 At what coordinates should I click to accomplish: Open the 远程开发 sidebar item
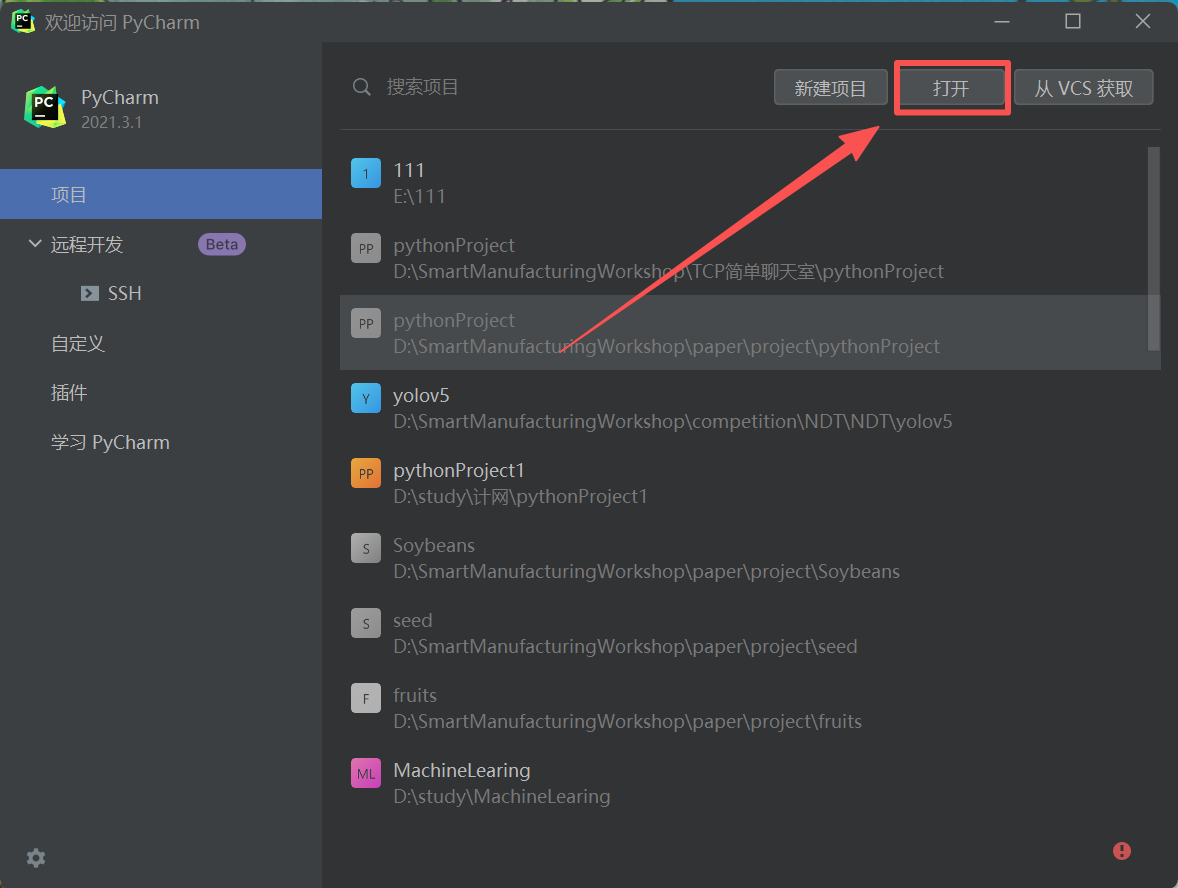[86, 245]
